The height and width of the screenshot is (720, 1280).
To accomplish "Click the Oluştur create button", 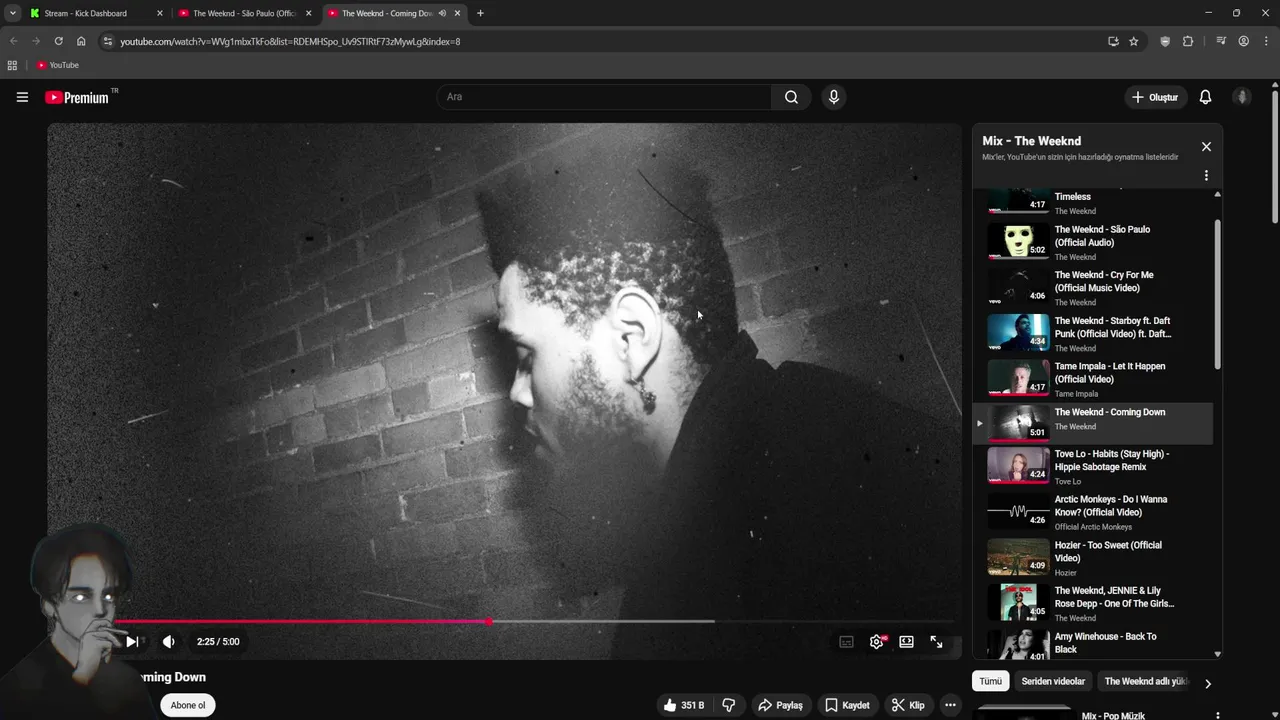I will click(x=1155, y=97).
